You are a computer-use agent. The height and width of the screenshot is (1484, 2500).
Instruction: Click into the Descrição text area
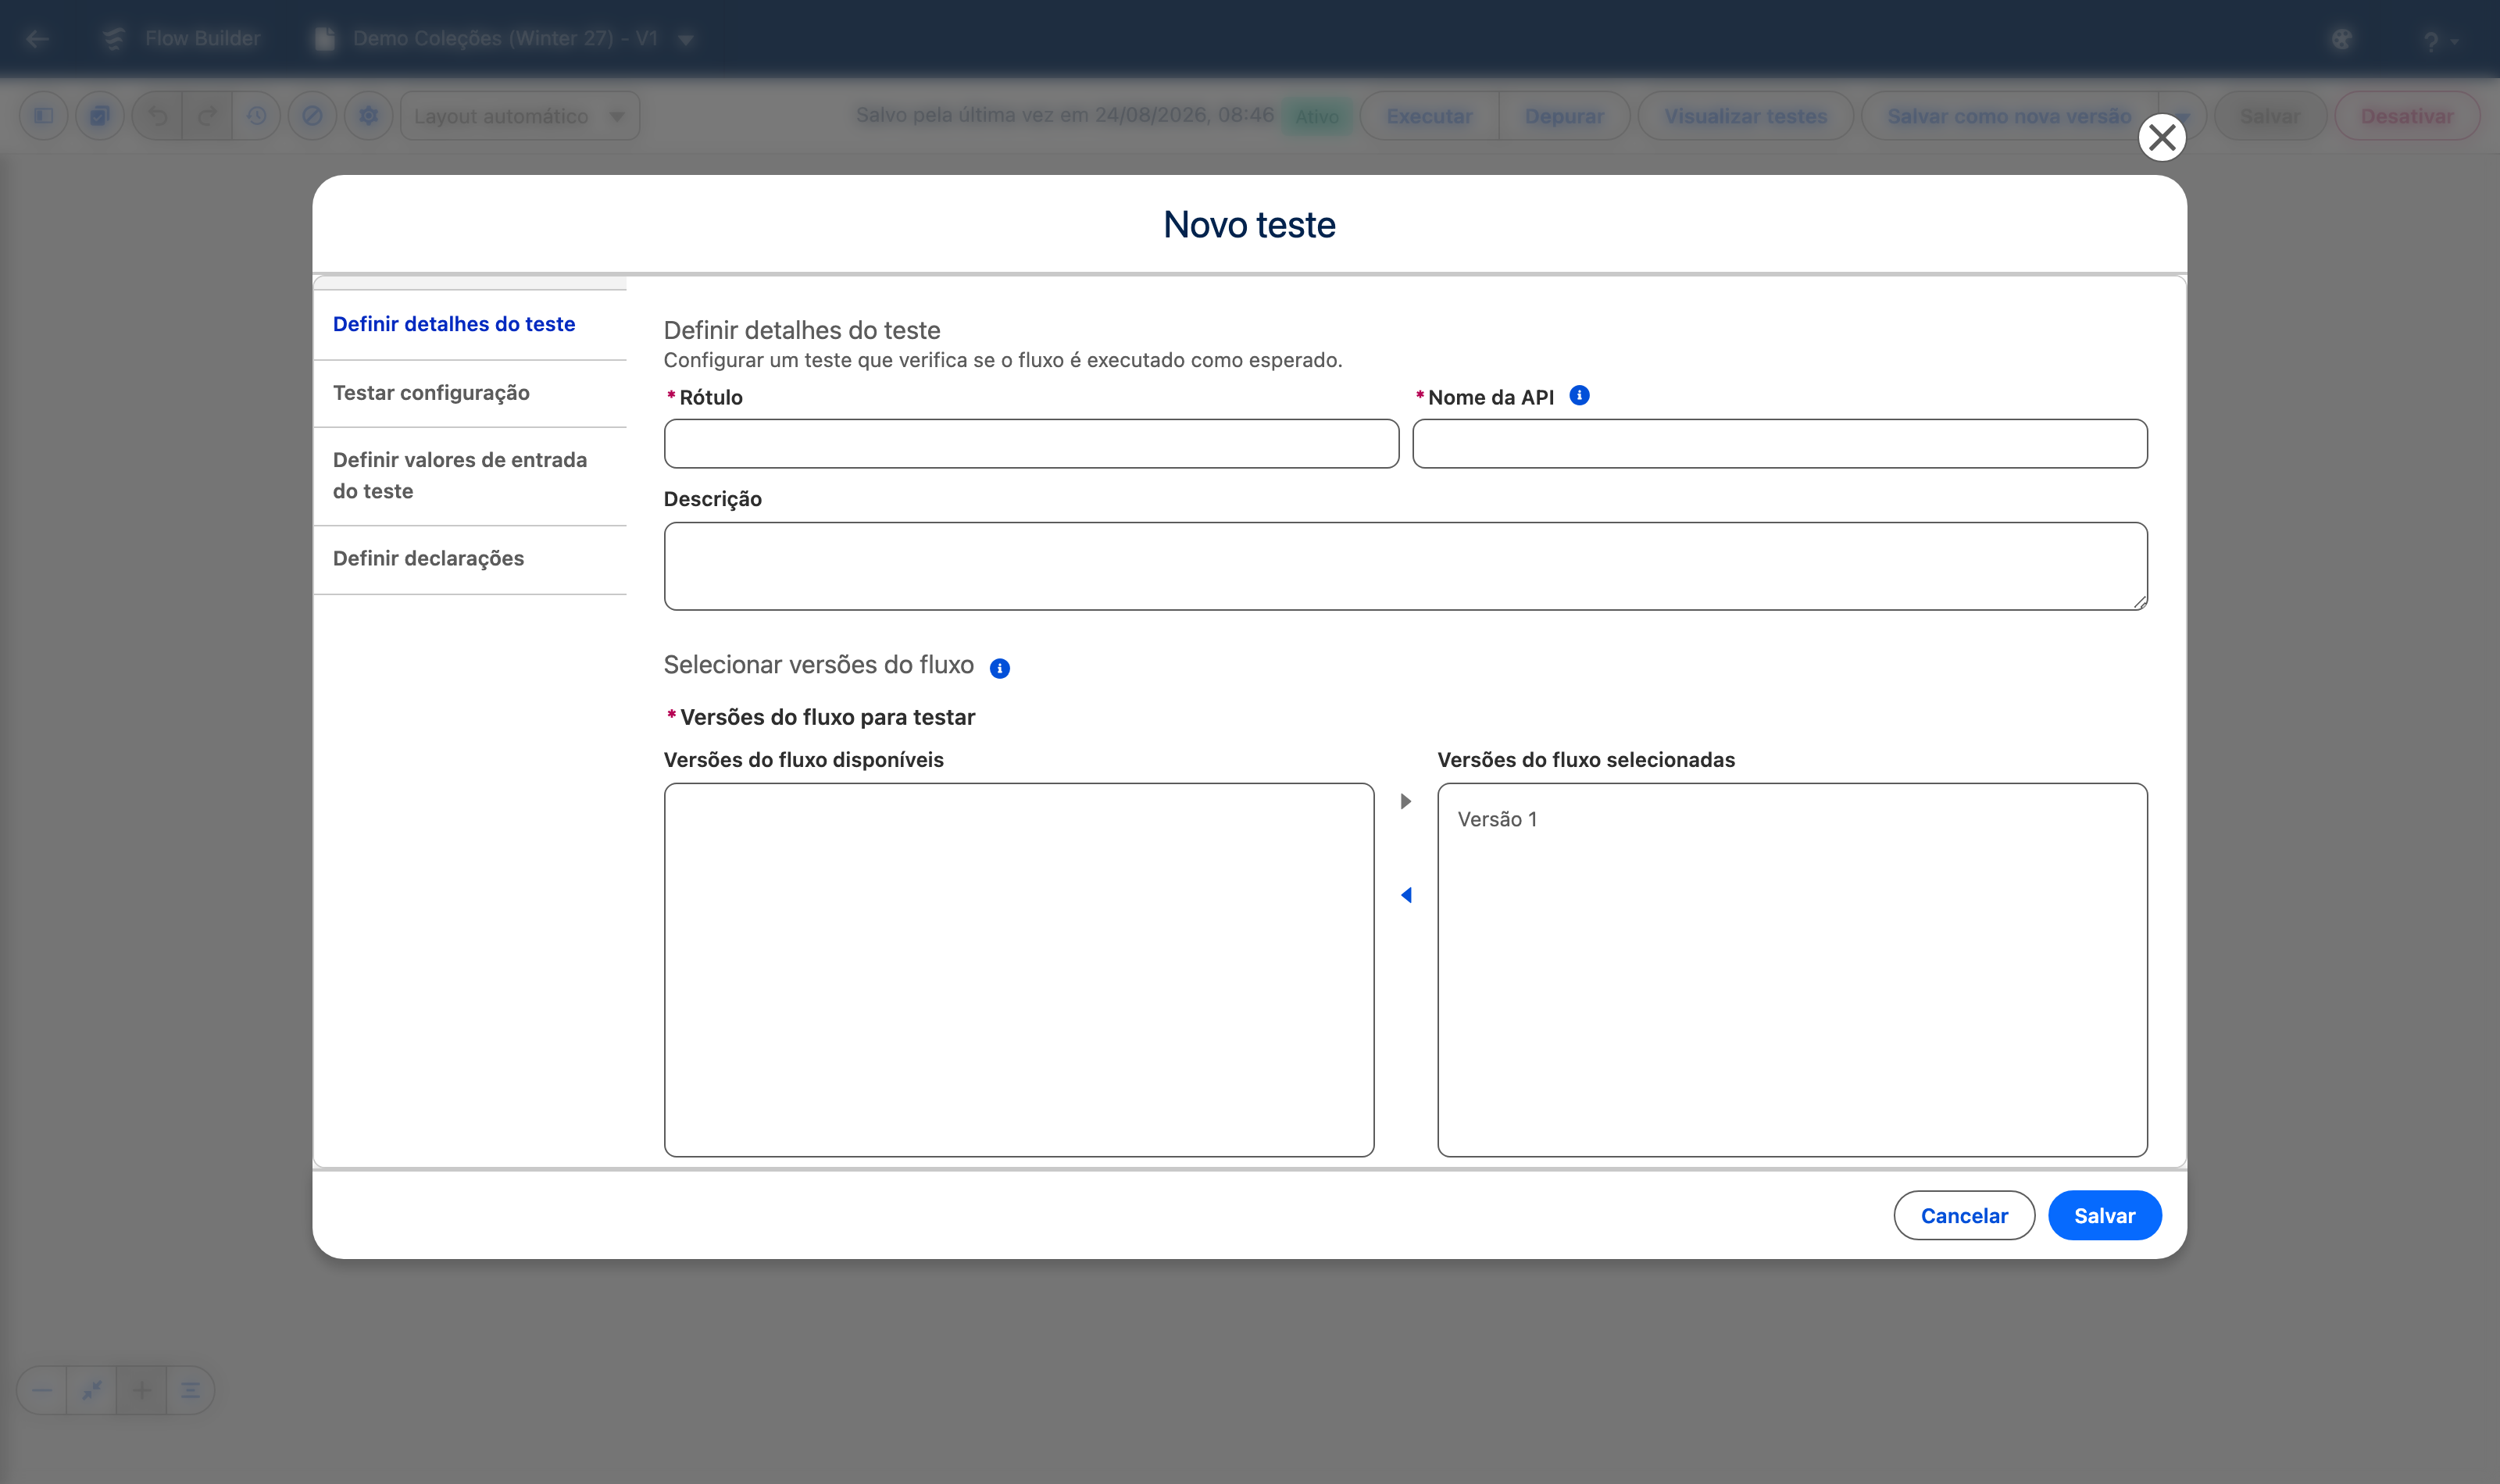(x=1405, y=566)
